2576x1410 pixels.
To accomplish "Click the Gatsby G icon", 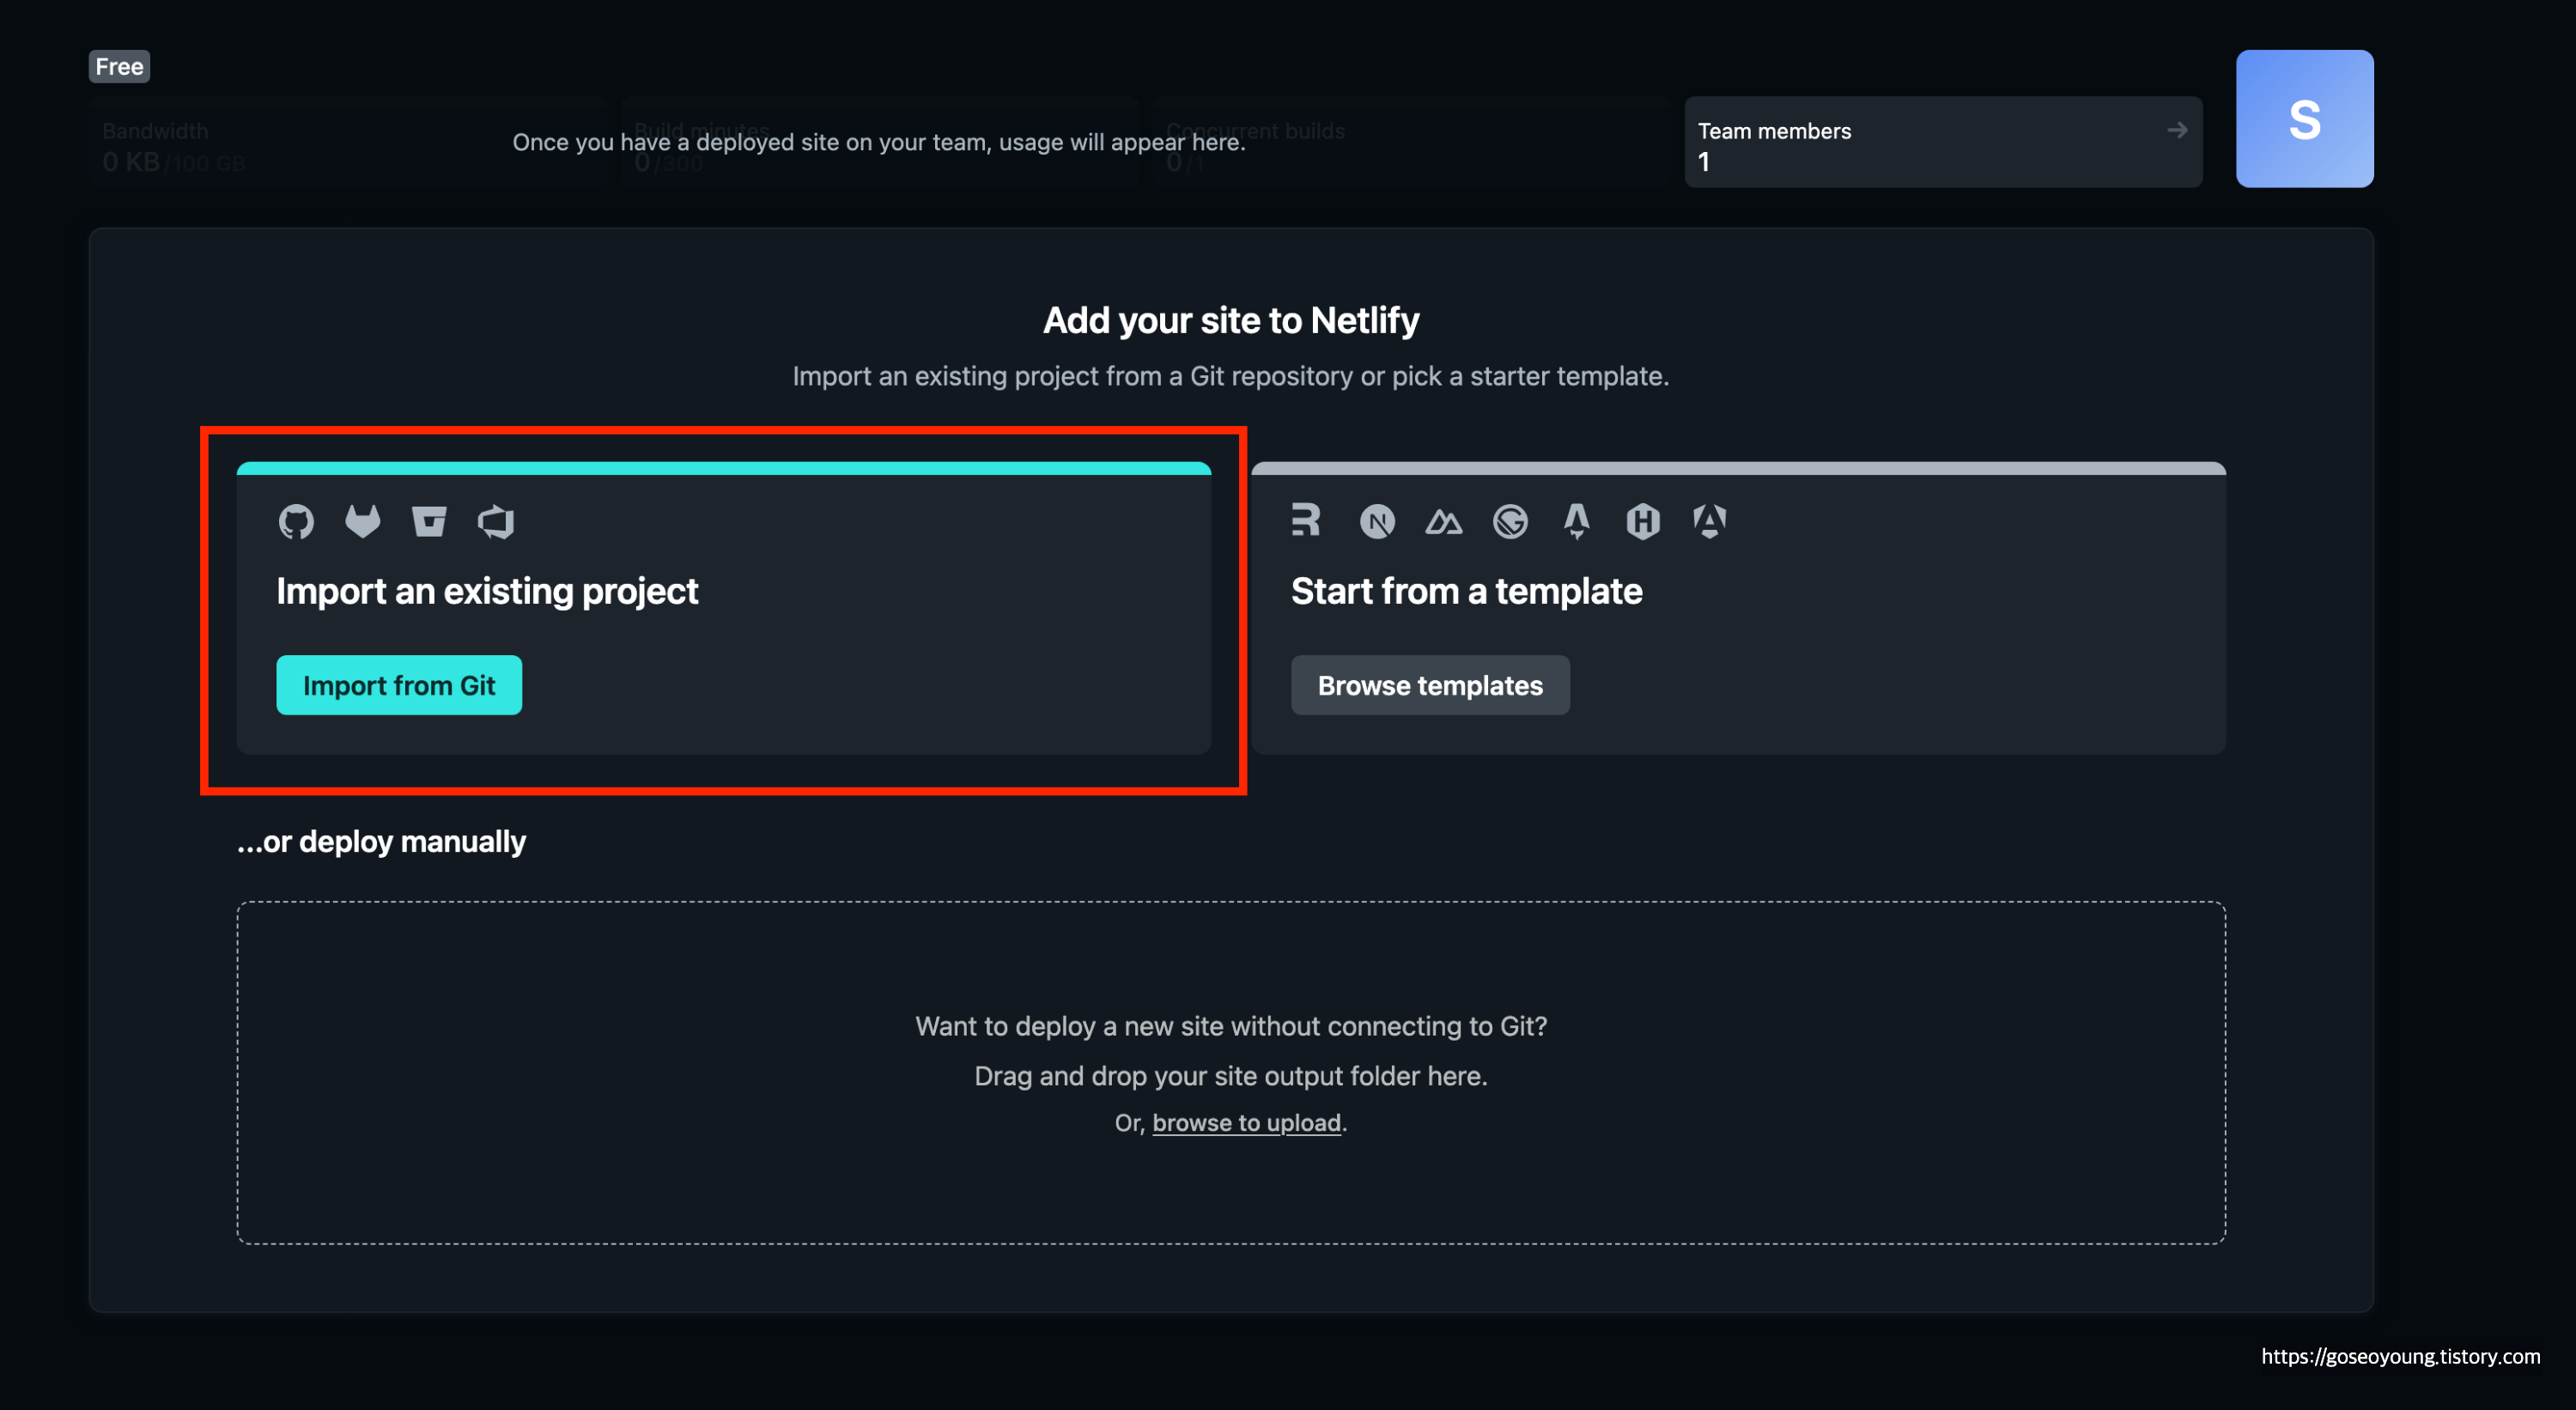I will click(1510, 521).
